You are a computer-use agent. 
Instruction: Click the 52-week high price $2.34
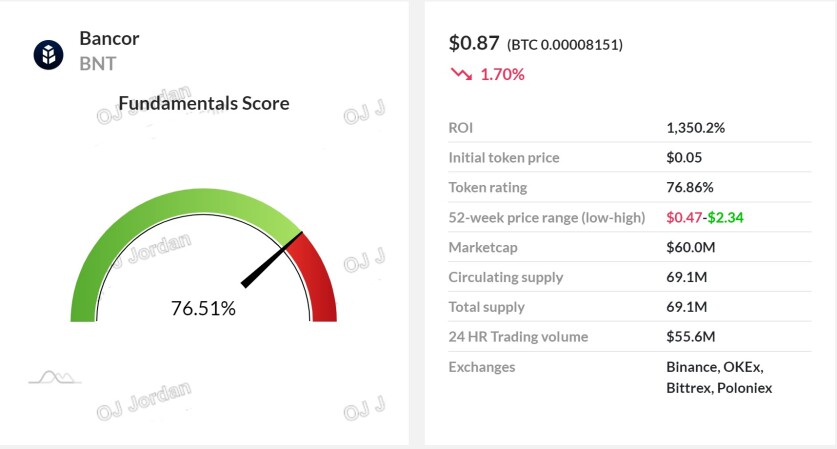(x=725, y=217)
